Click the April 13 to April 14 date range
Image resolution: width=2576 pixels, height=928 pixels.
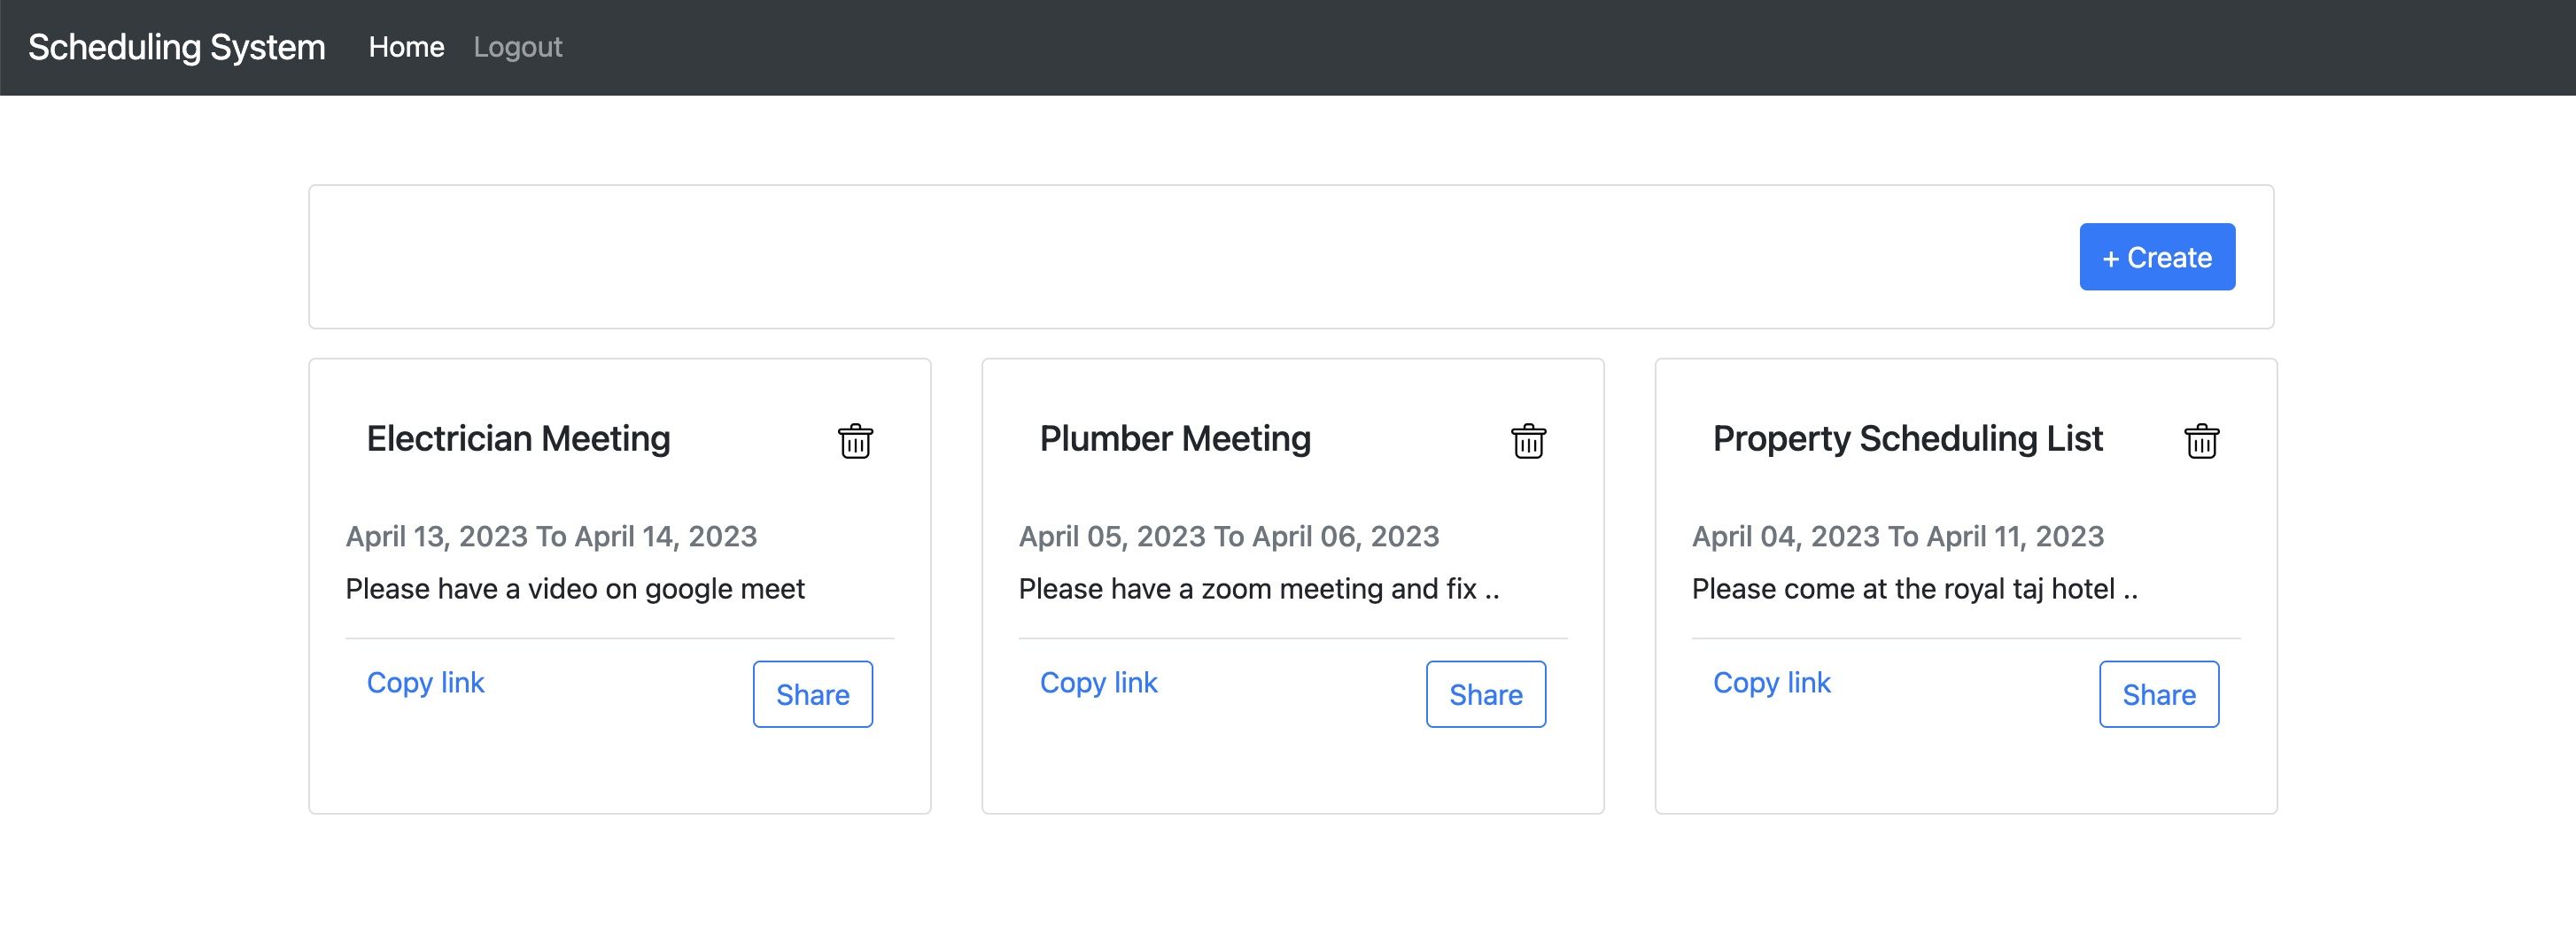[x=551, y=537]
